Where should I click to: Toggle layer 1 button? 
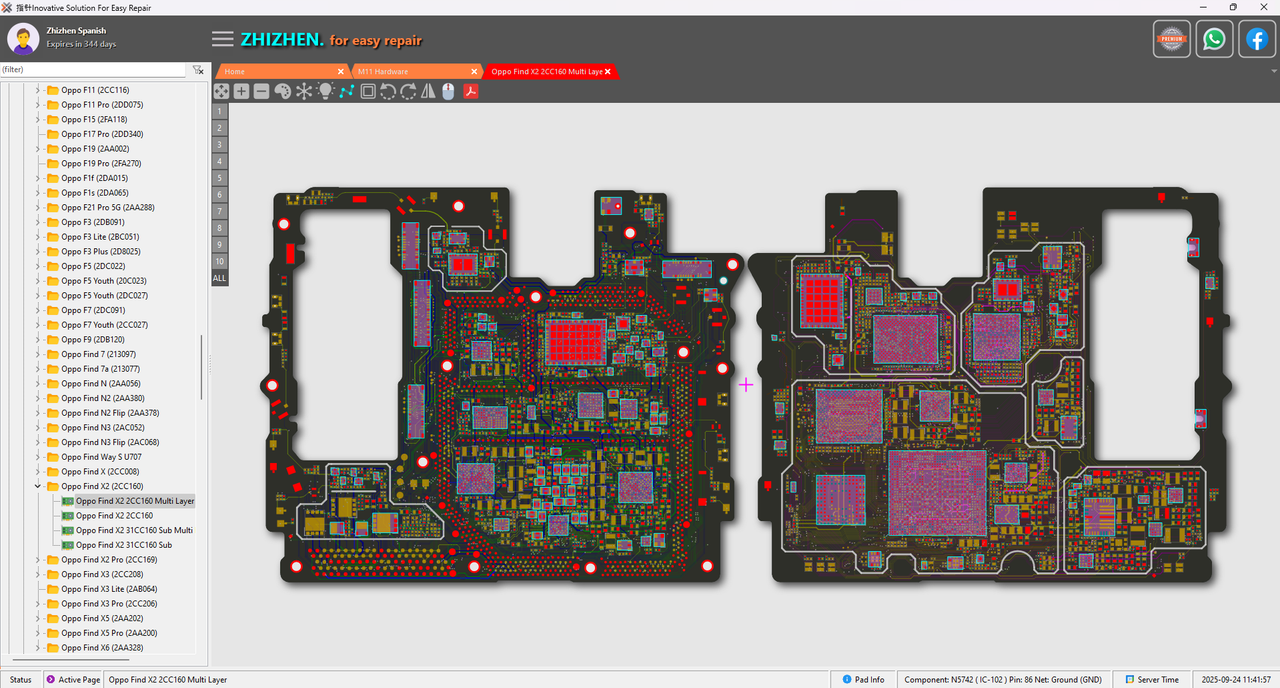220,111
